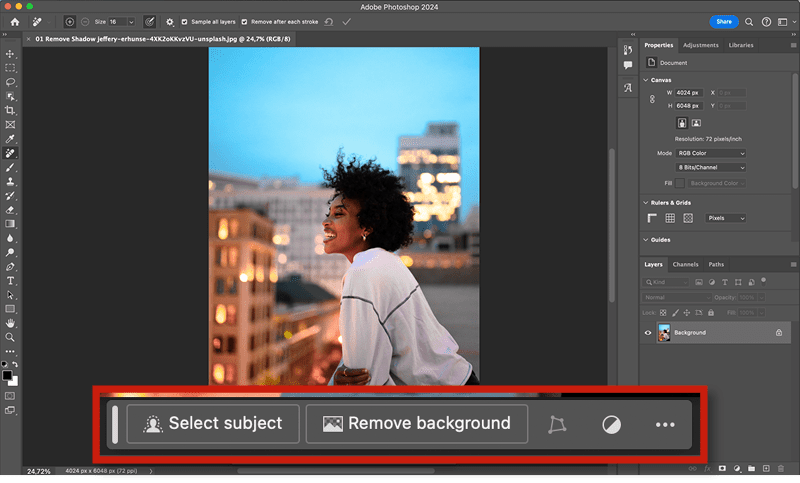This screenshot has width=800, height=483.
Task: Select the Eraser tool
Action: tap(10, 210)
